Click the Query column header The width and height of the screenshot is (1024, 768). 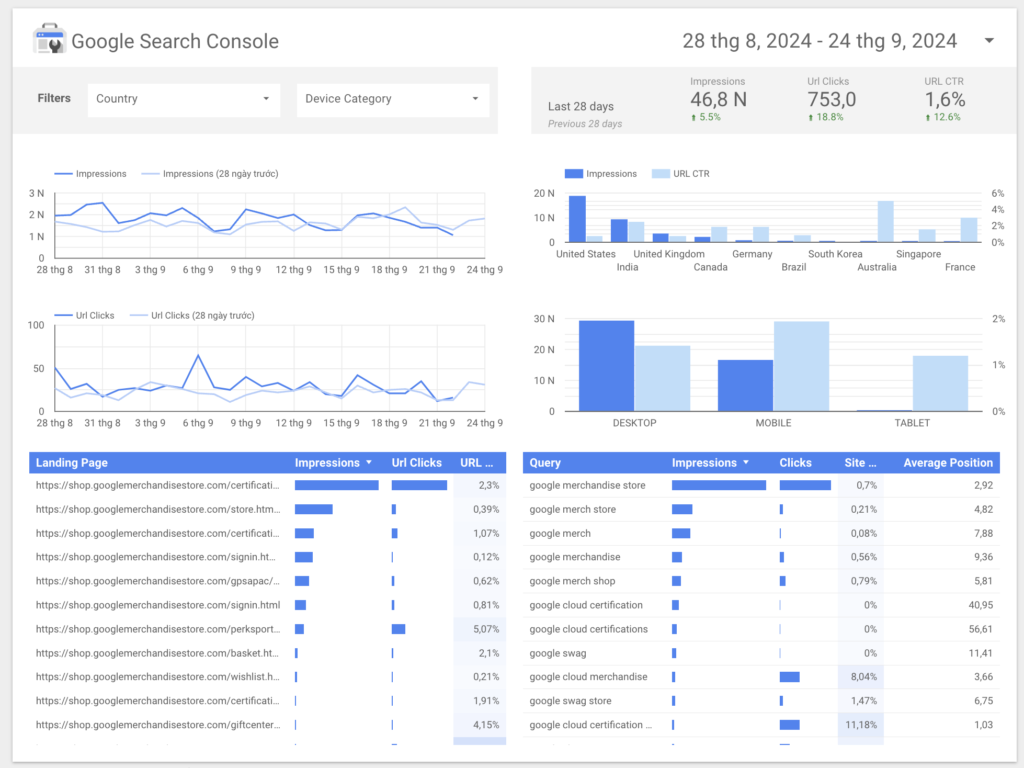tap(545, 462)
